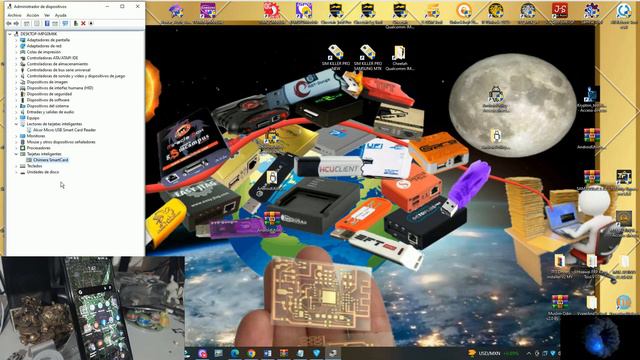Open the red gear icon in top row
Viewport: 640px width, 360px height.
pyautogui.click(x=272, y=11)
